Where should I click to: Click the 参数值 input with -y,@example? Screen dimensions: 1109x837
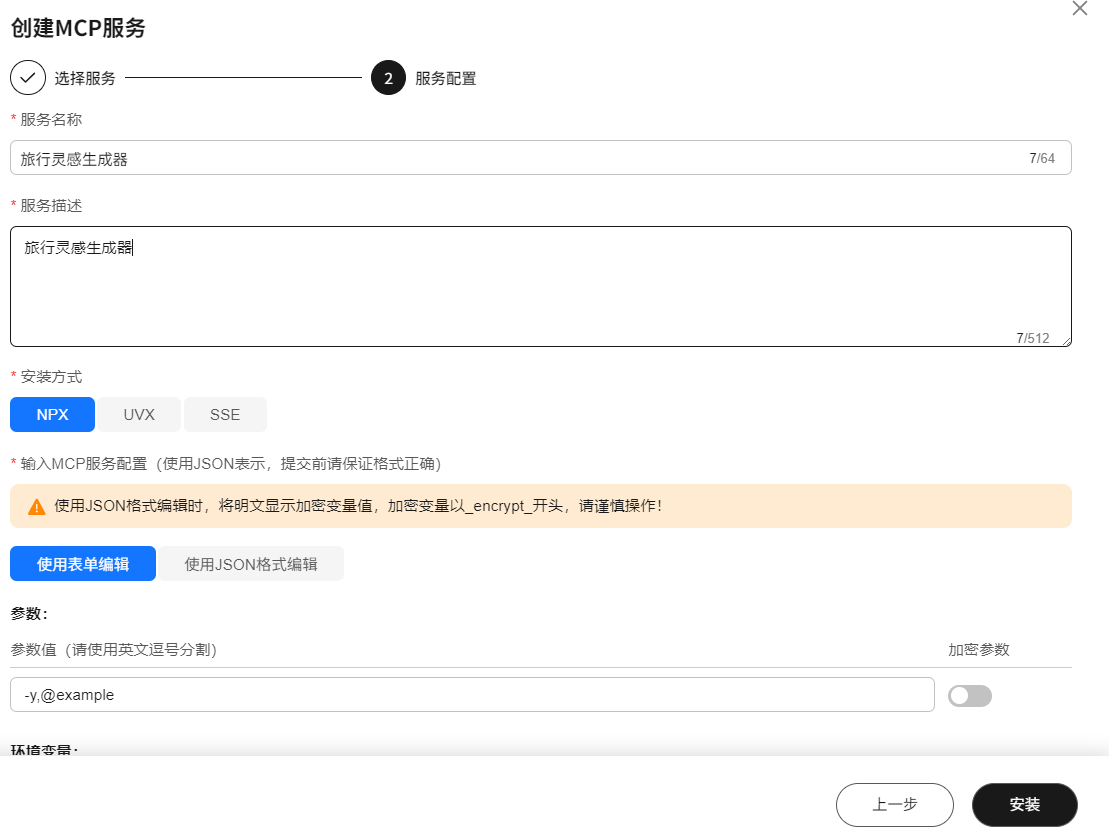[472, 695]
